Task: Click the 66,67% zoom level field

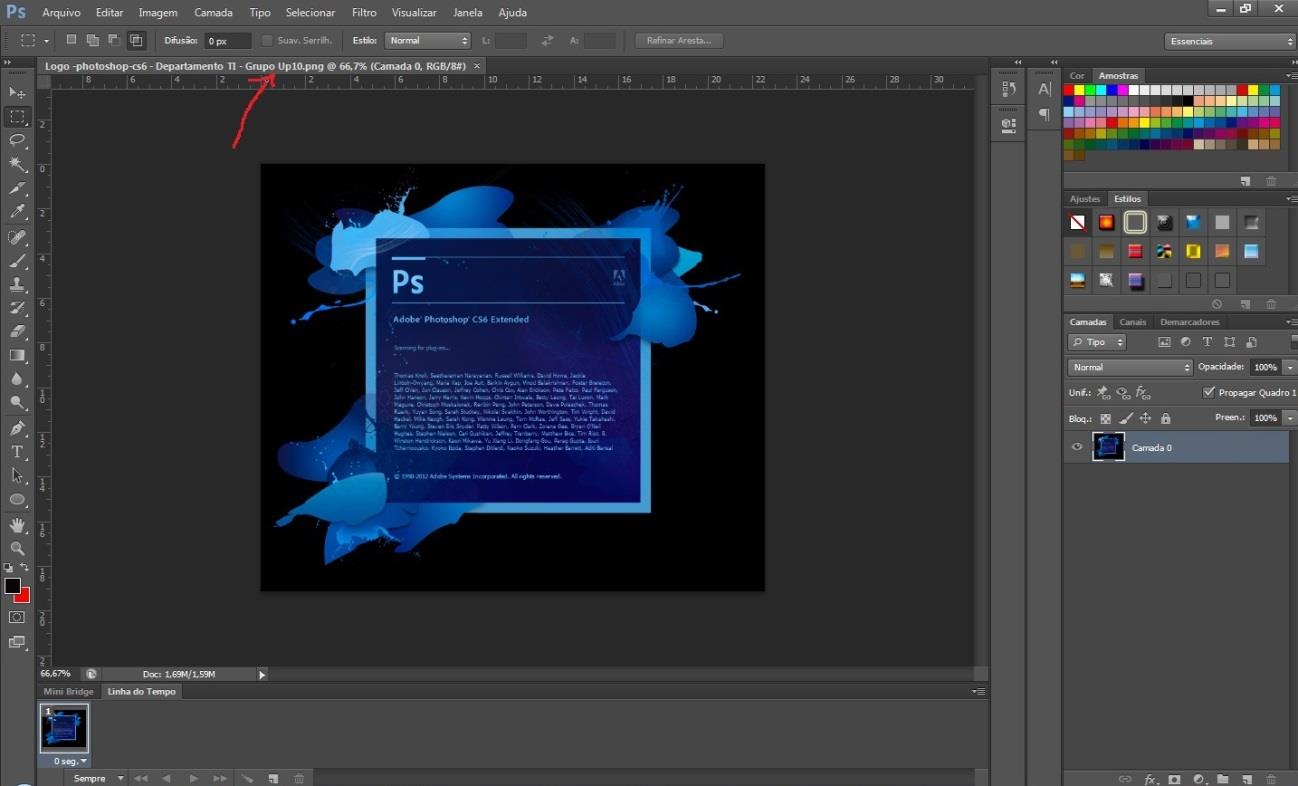Action: [56, 674]
